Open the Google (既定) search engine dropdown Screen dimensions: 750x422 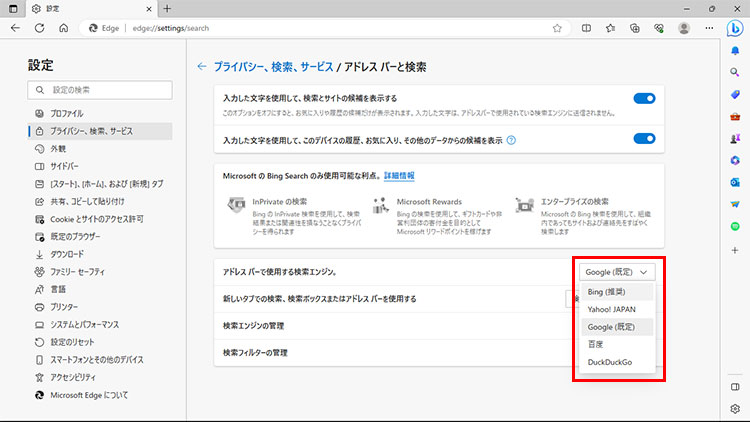click(x=617, y=271)
